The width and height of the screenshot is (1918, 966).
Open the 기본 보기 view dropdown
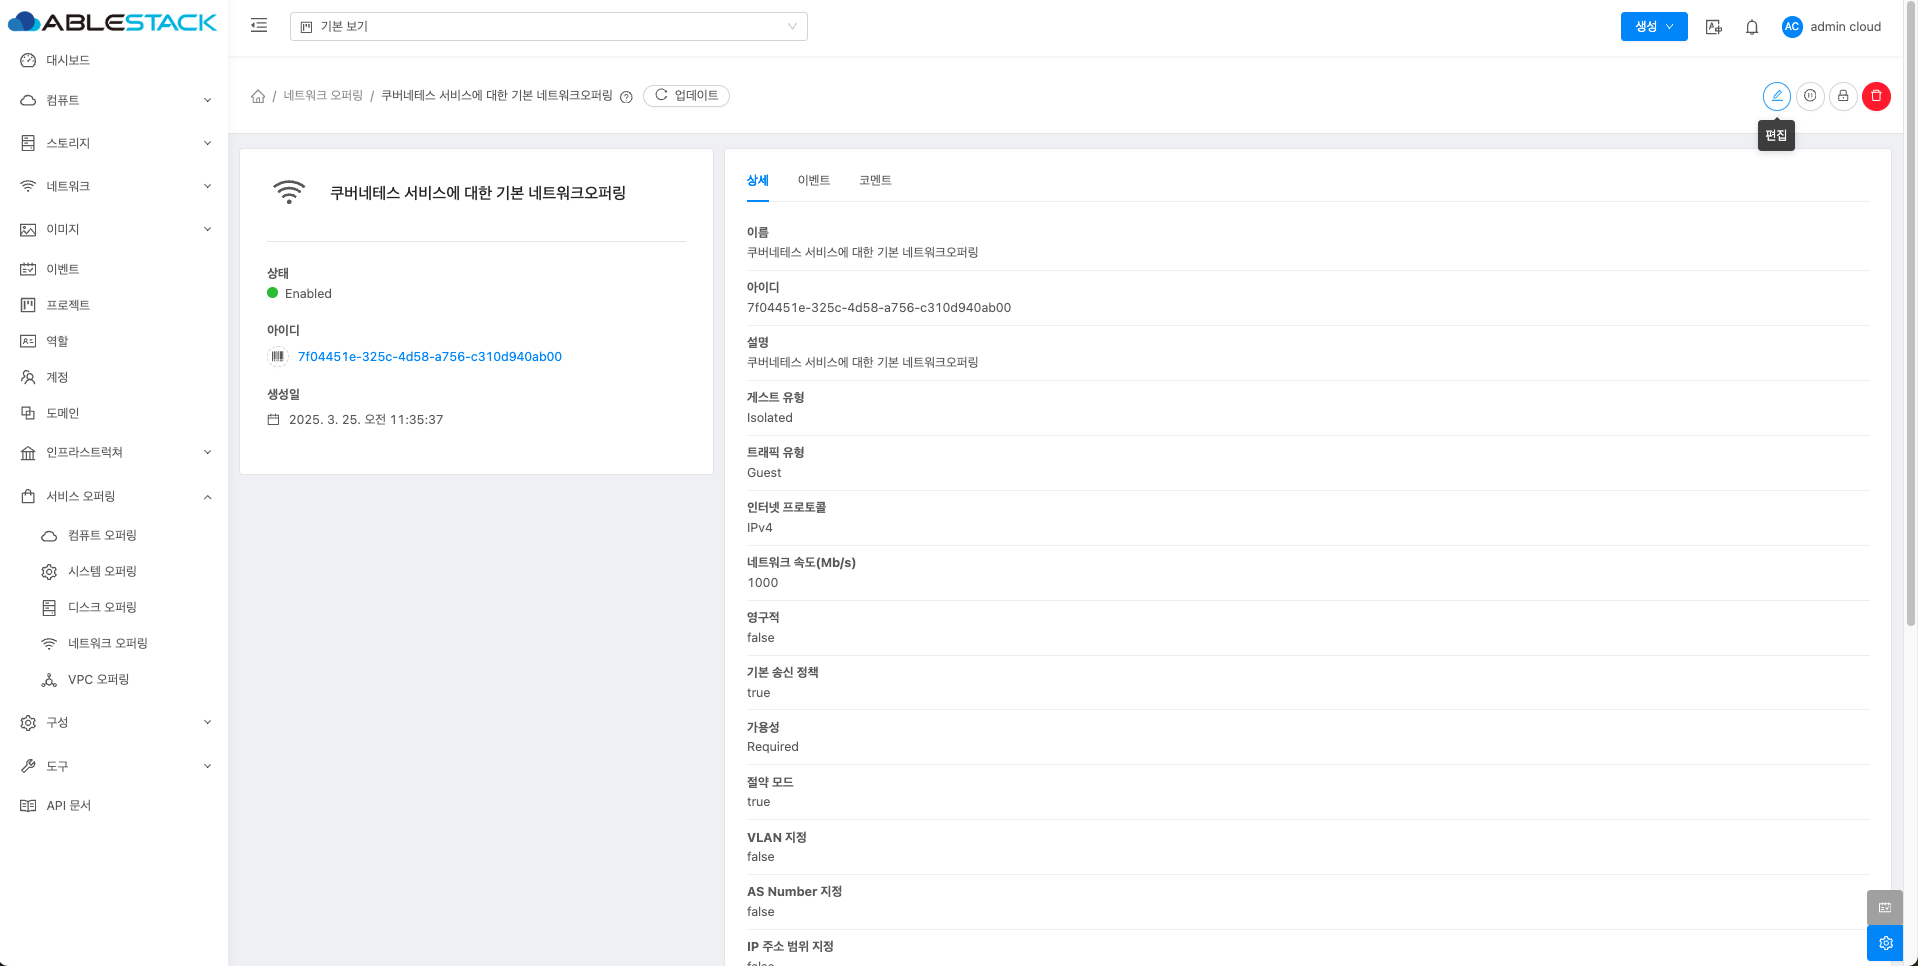(x=548, y=26)
